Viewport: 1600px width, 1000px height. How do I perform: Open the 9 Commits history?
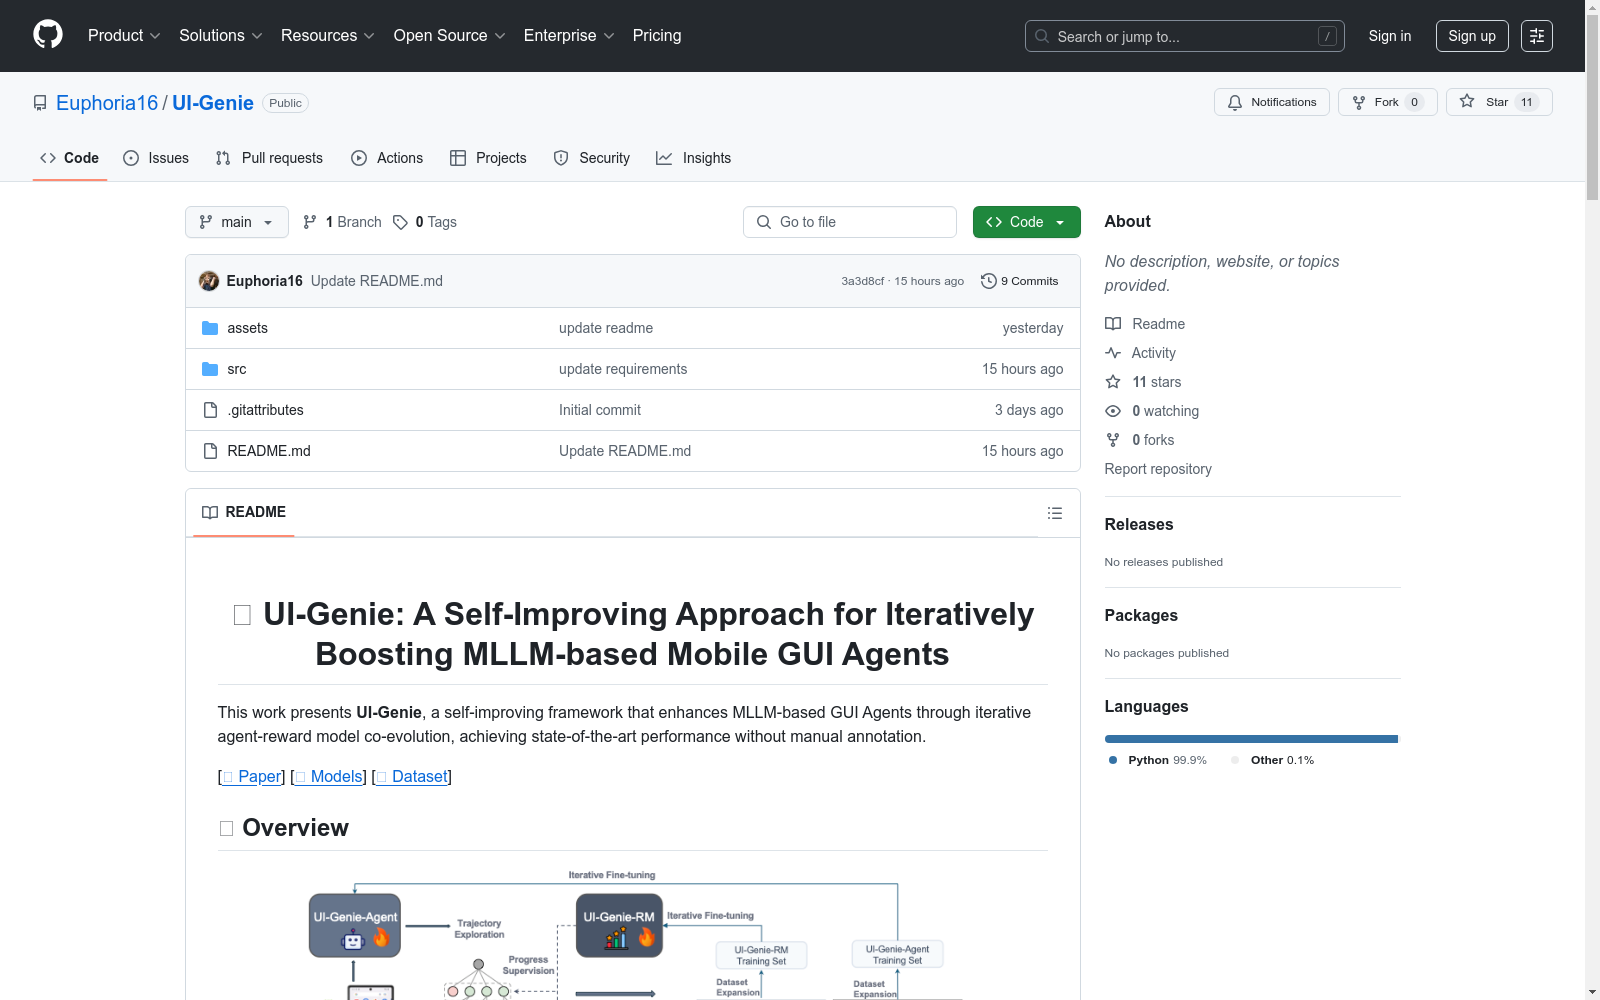(x=1020, y=281)
